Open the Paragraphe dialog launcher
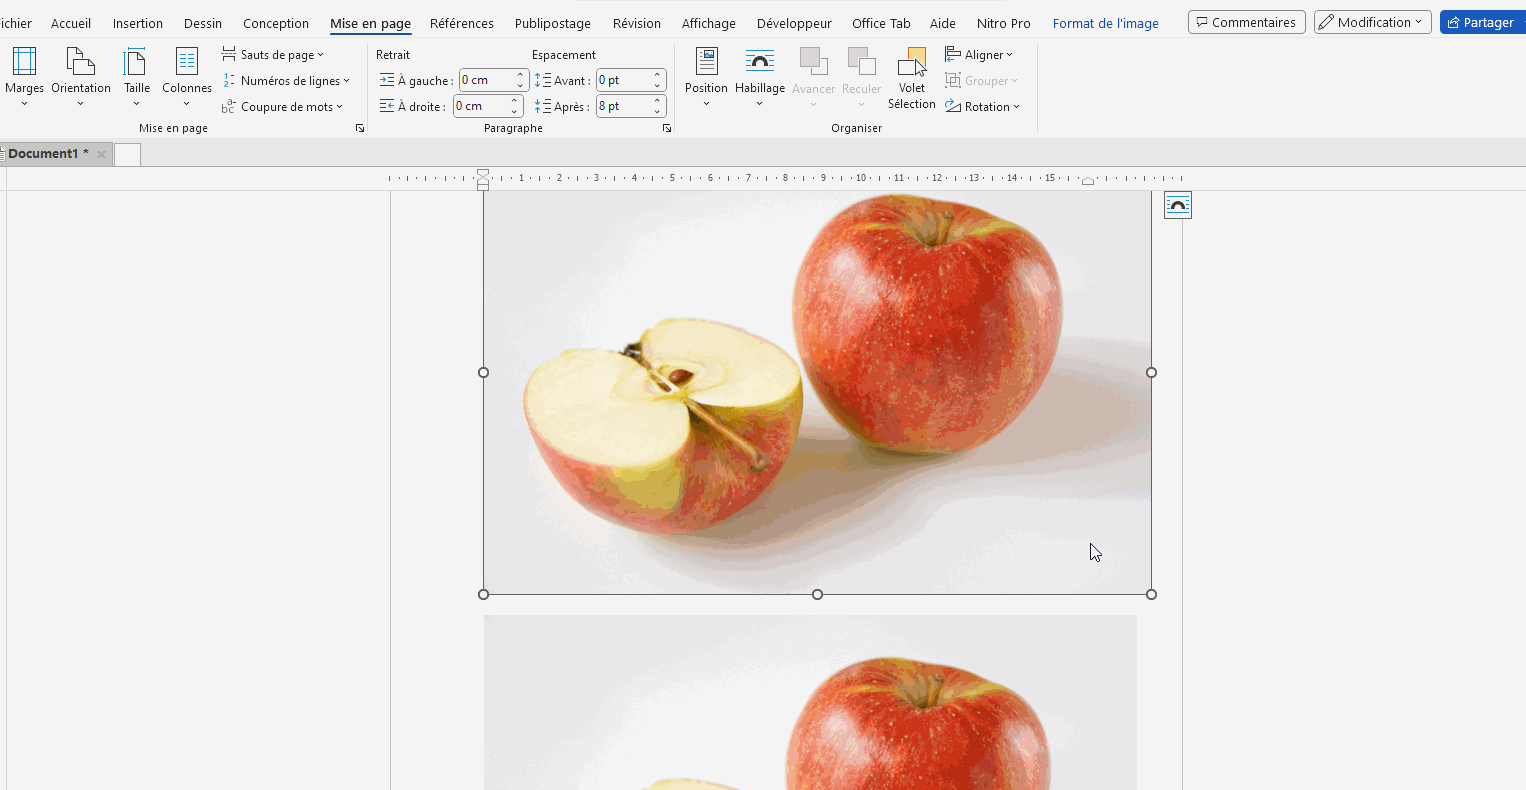 (667, 128)
